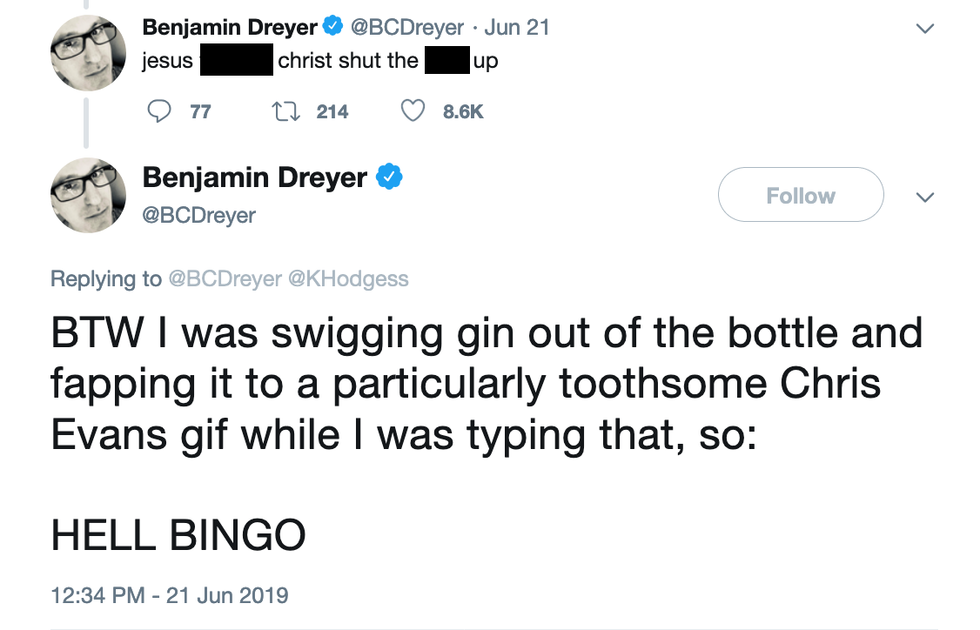Click the reply icon on the top tweet
Viewport: 980px width, 630px height.
pyautogui.click(x=159, y=111)
